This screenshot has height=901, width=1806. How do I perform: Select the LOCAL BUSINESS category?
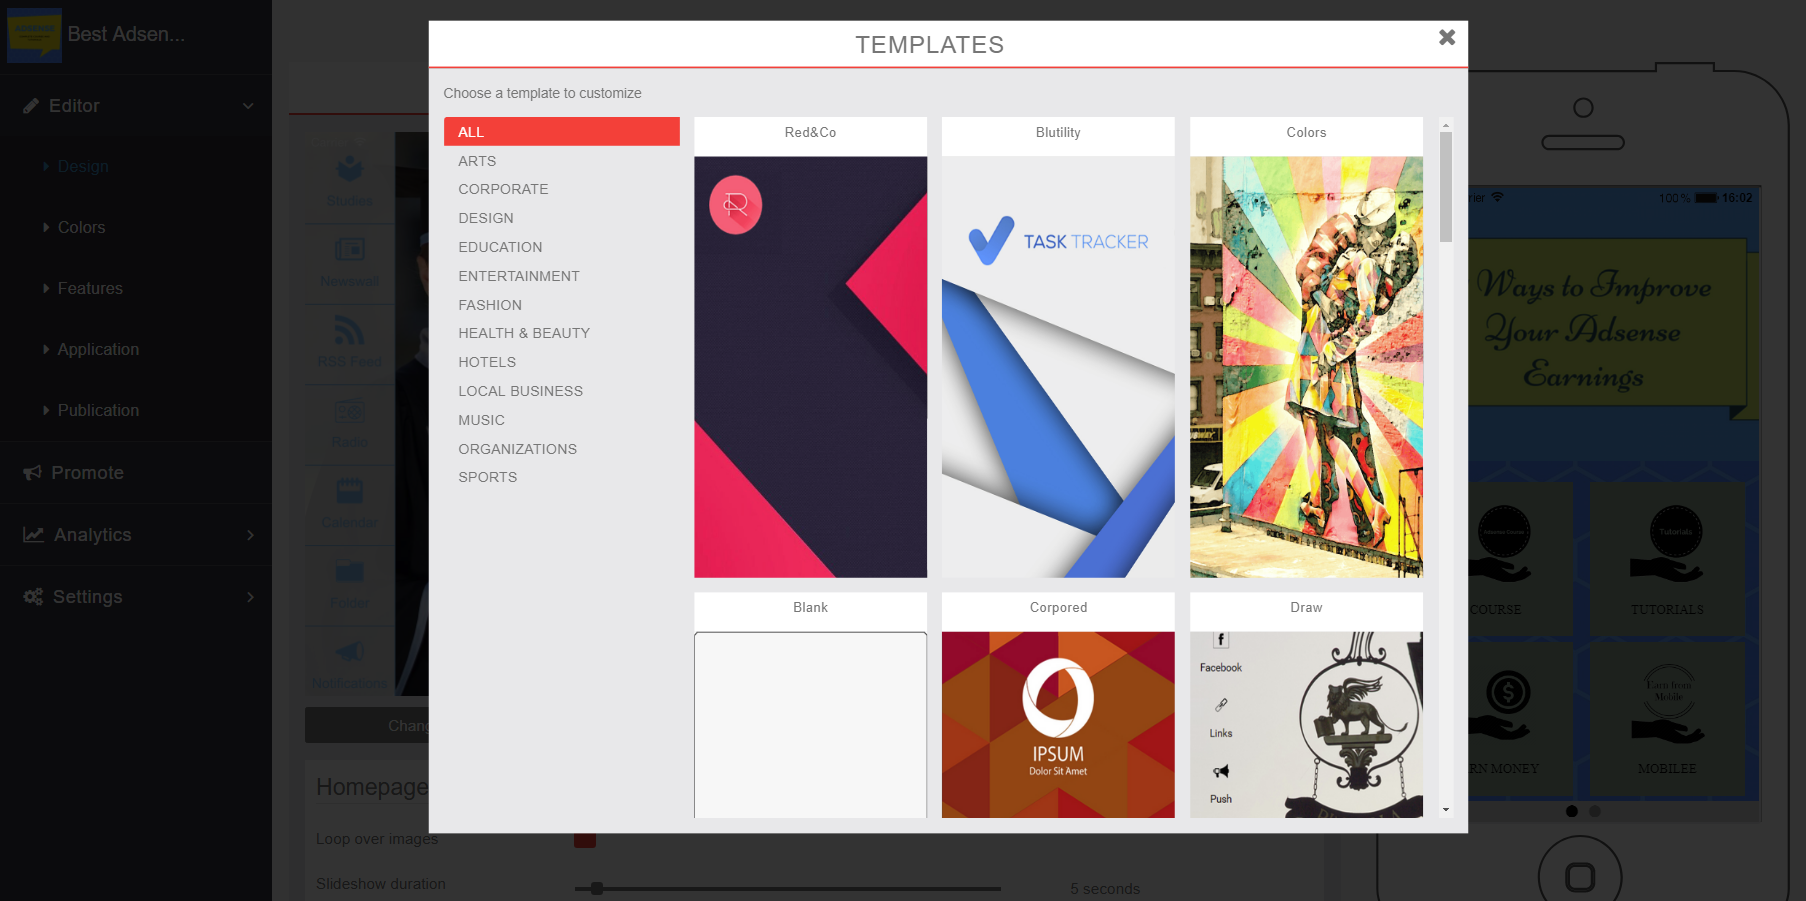pos(520,391)
